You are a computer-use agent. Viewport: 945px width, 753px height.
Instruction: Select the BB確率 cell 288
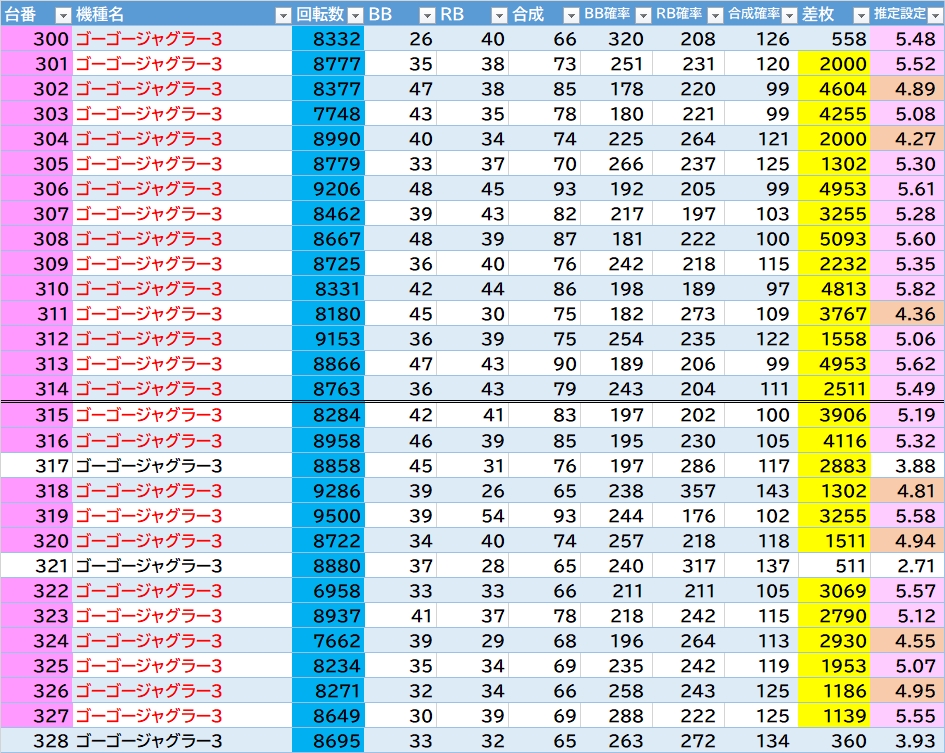coord(617,716)
